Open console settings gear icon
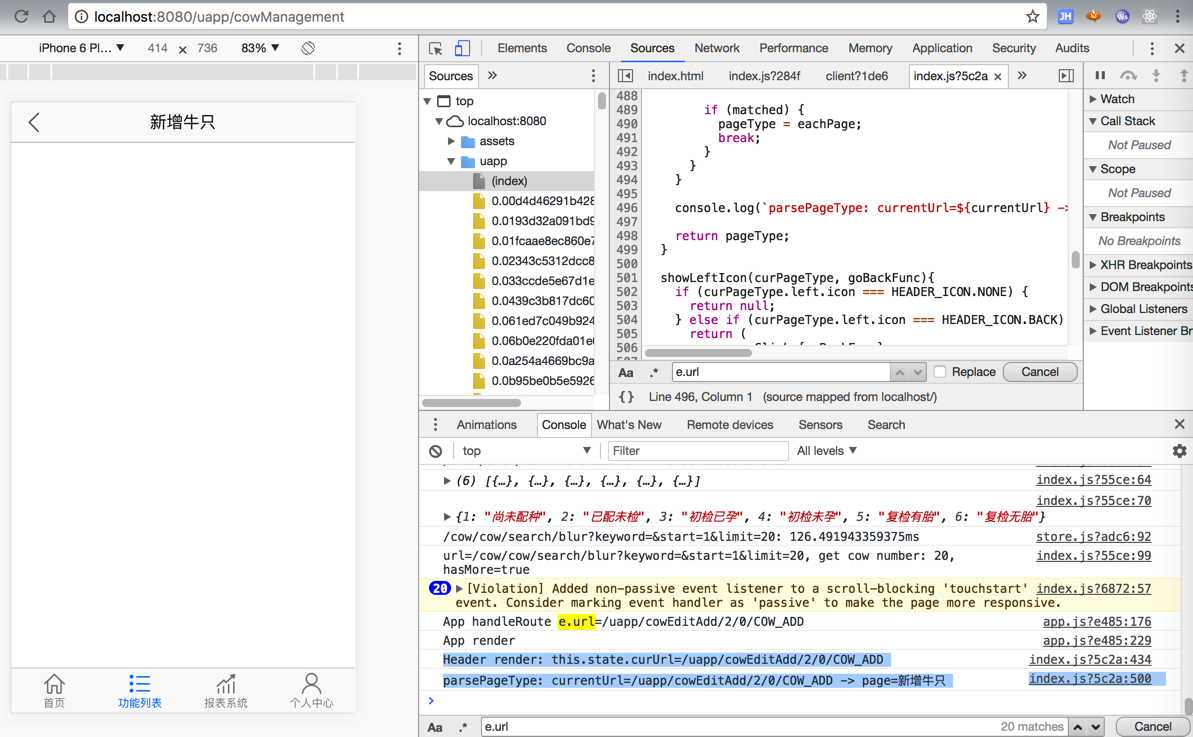The height and width of the screenshot is (737, 1193). tap(1179, 451)
